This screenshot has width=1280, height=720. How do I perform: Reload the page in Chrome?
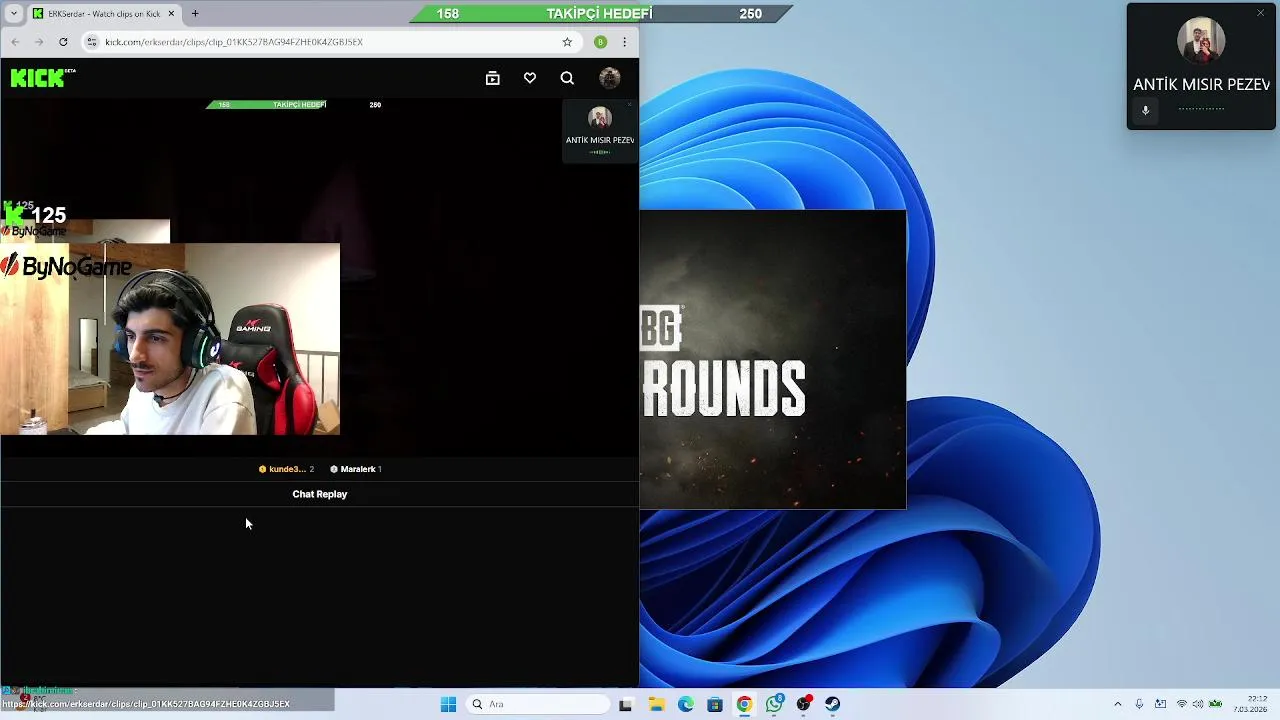click(x=63, y=42)
